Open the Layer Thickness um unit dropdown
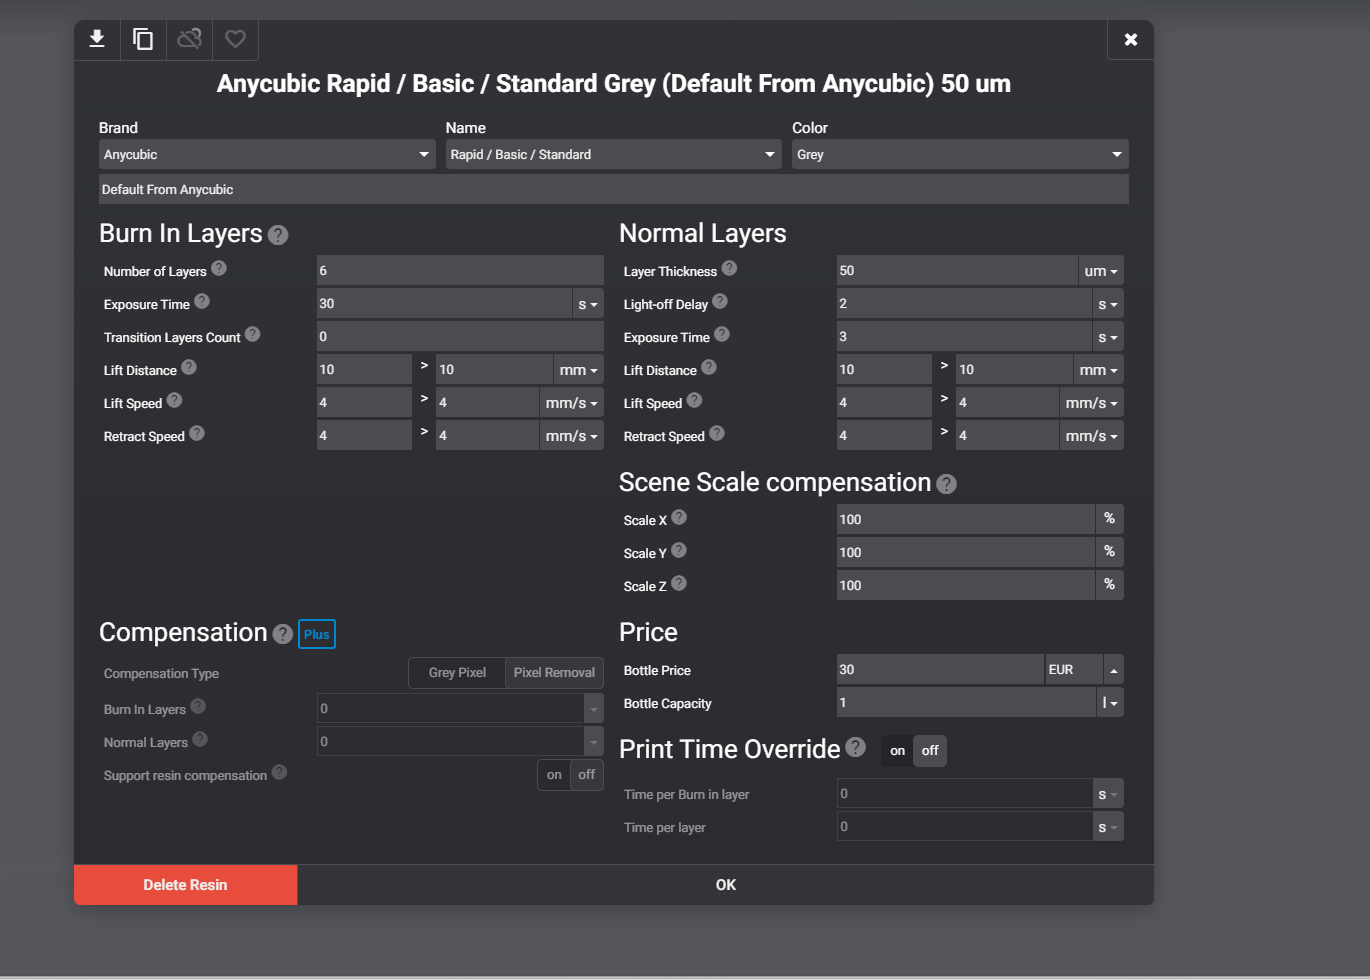 coord(1101,271)
